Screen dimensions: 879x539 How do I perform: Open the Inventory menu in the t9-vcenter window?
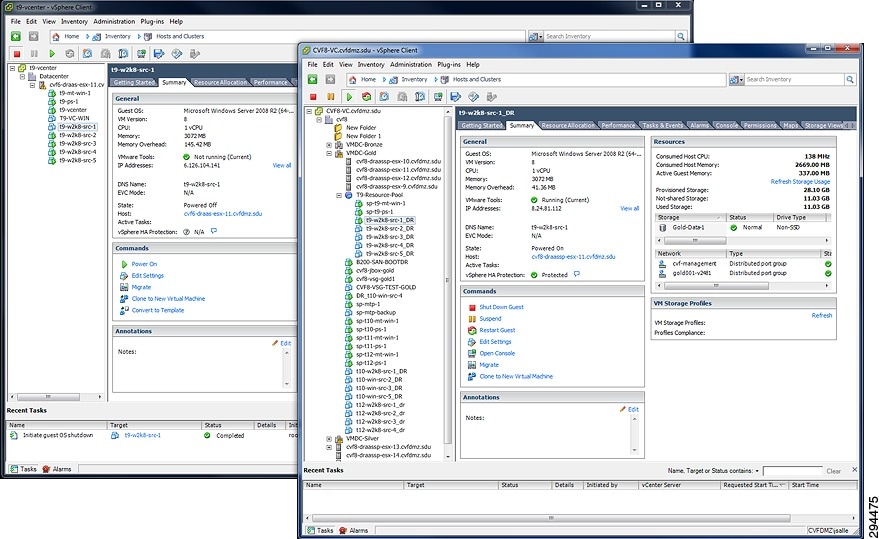pos(74,21)
